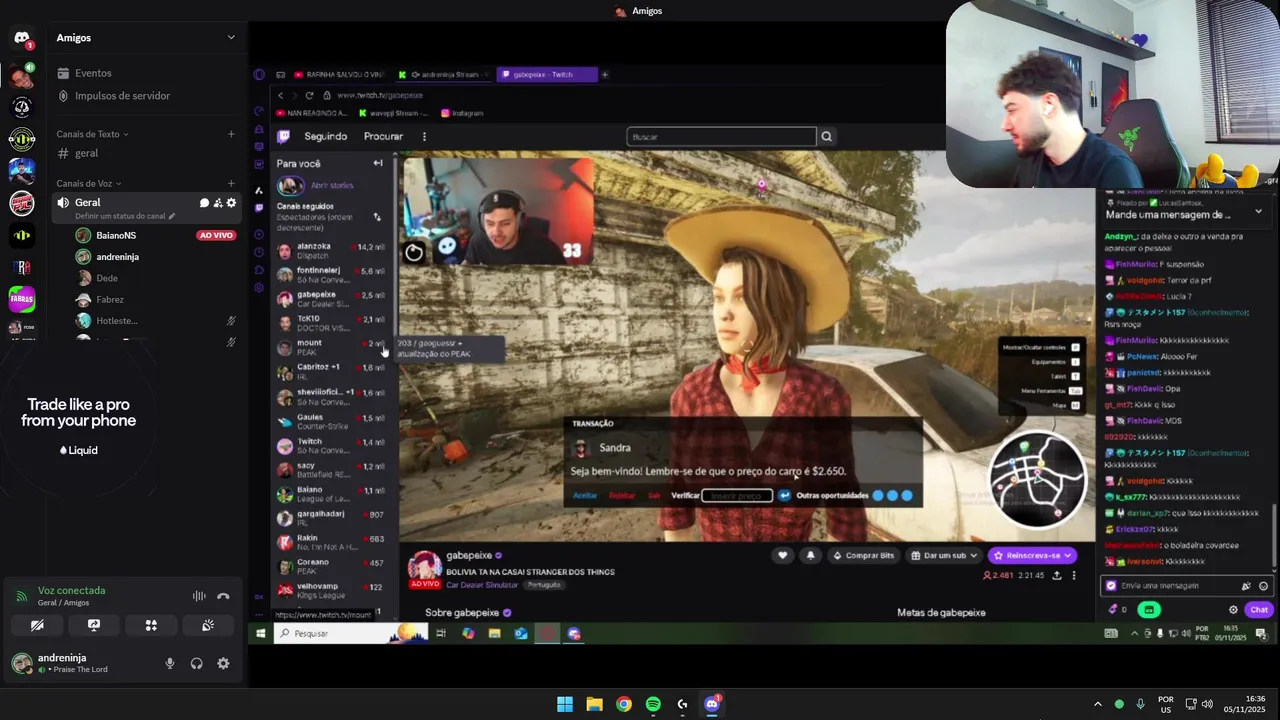1280x720 pixels.
Task: Switch to andreninja Stream browser tab
Action: point(444,74)
